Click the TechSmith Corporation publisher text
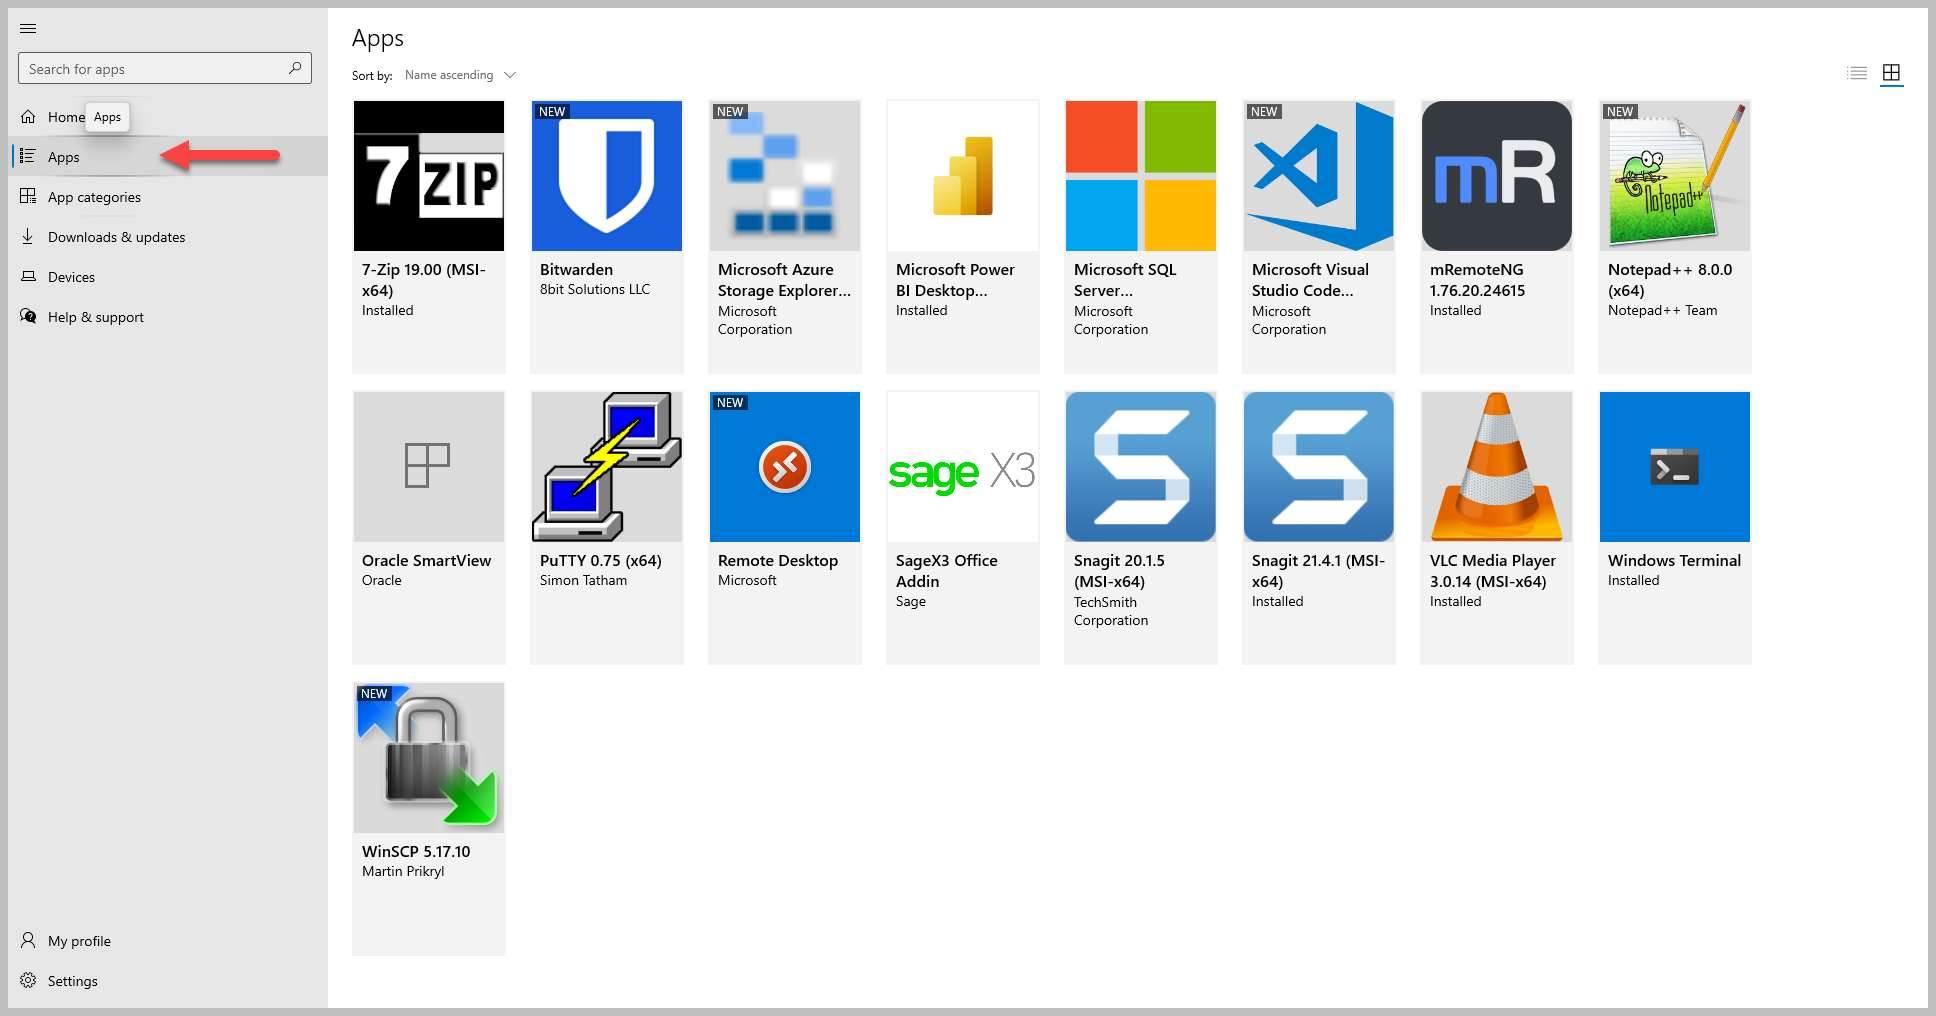The height and width of the screenshot is (1016, 1936). coord(1110,611)
